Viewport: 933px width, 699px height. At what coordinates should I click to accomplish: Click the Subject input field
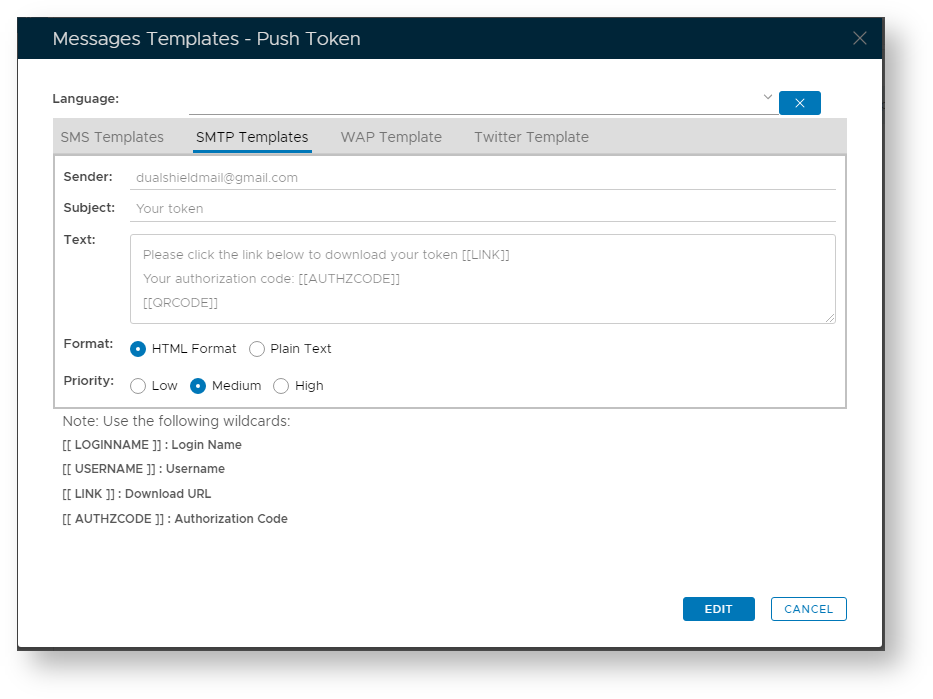tap(482, 209)
